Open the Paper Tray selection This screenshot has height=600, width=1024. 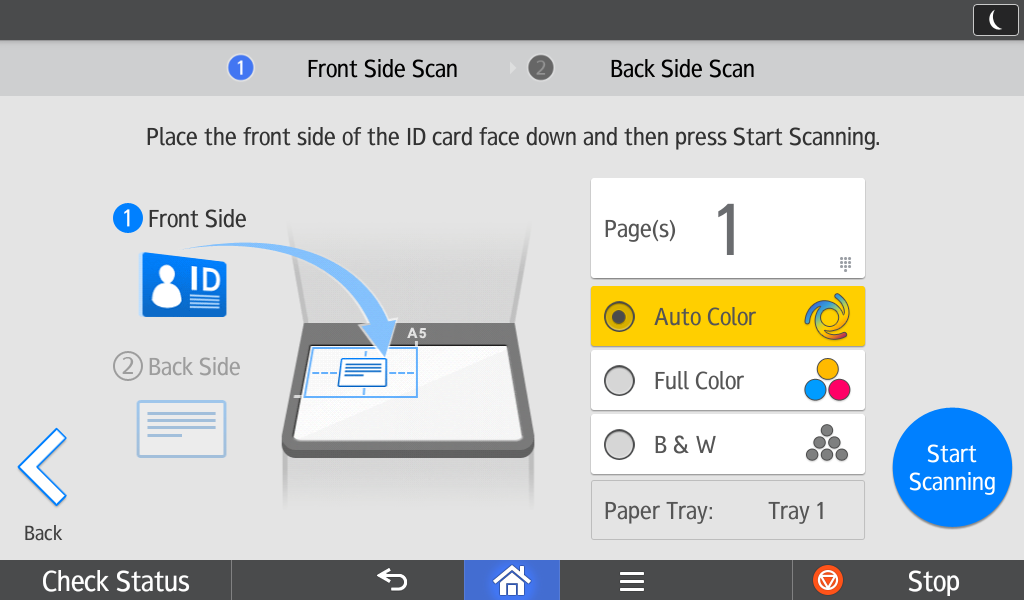[727, 511]
